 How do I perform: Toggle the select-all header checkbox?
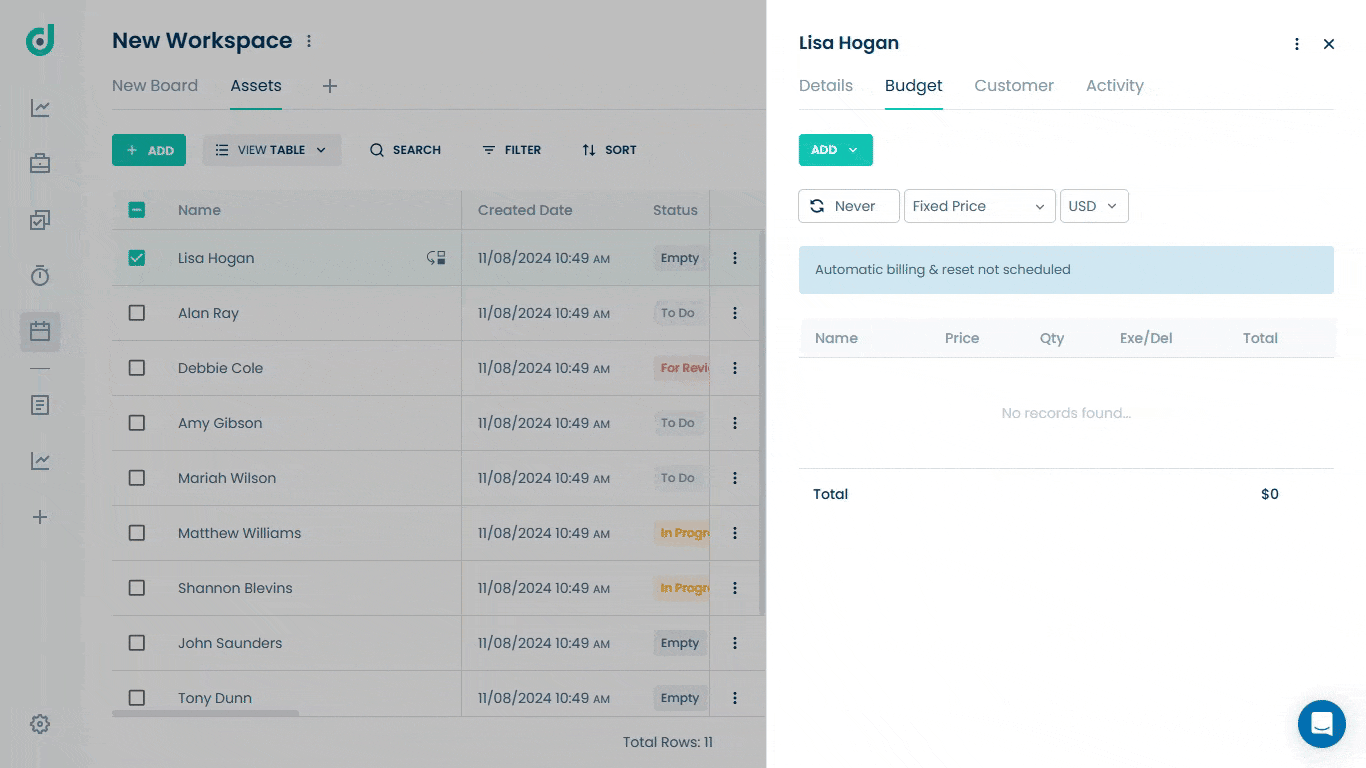(137, 210)
